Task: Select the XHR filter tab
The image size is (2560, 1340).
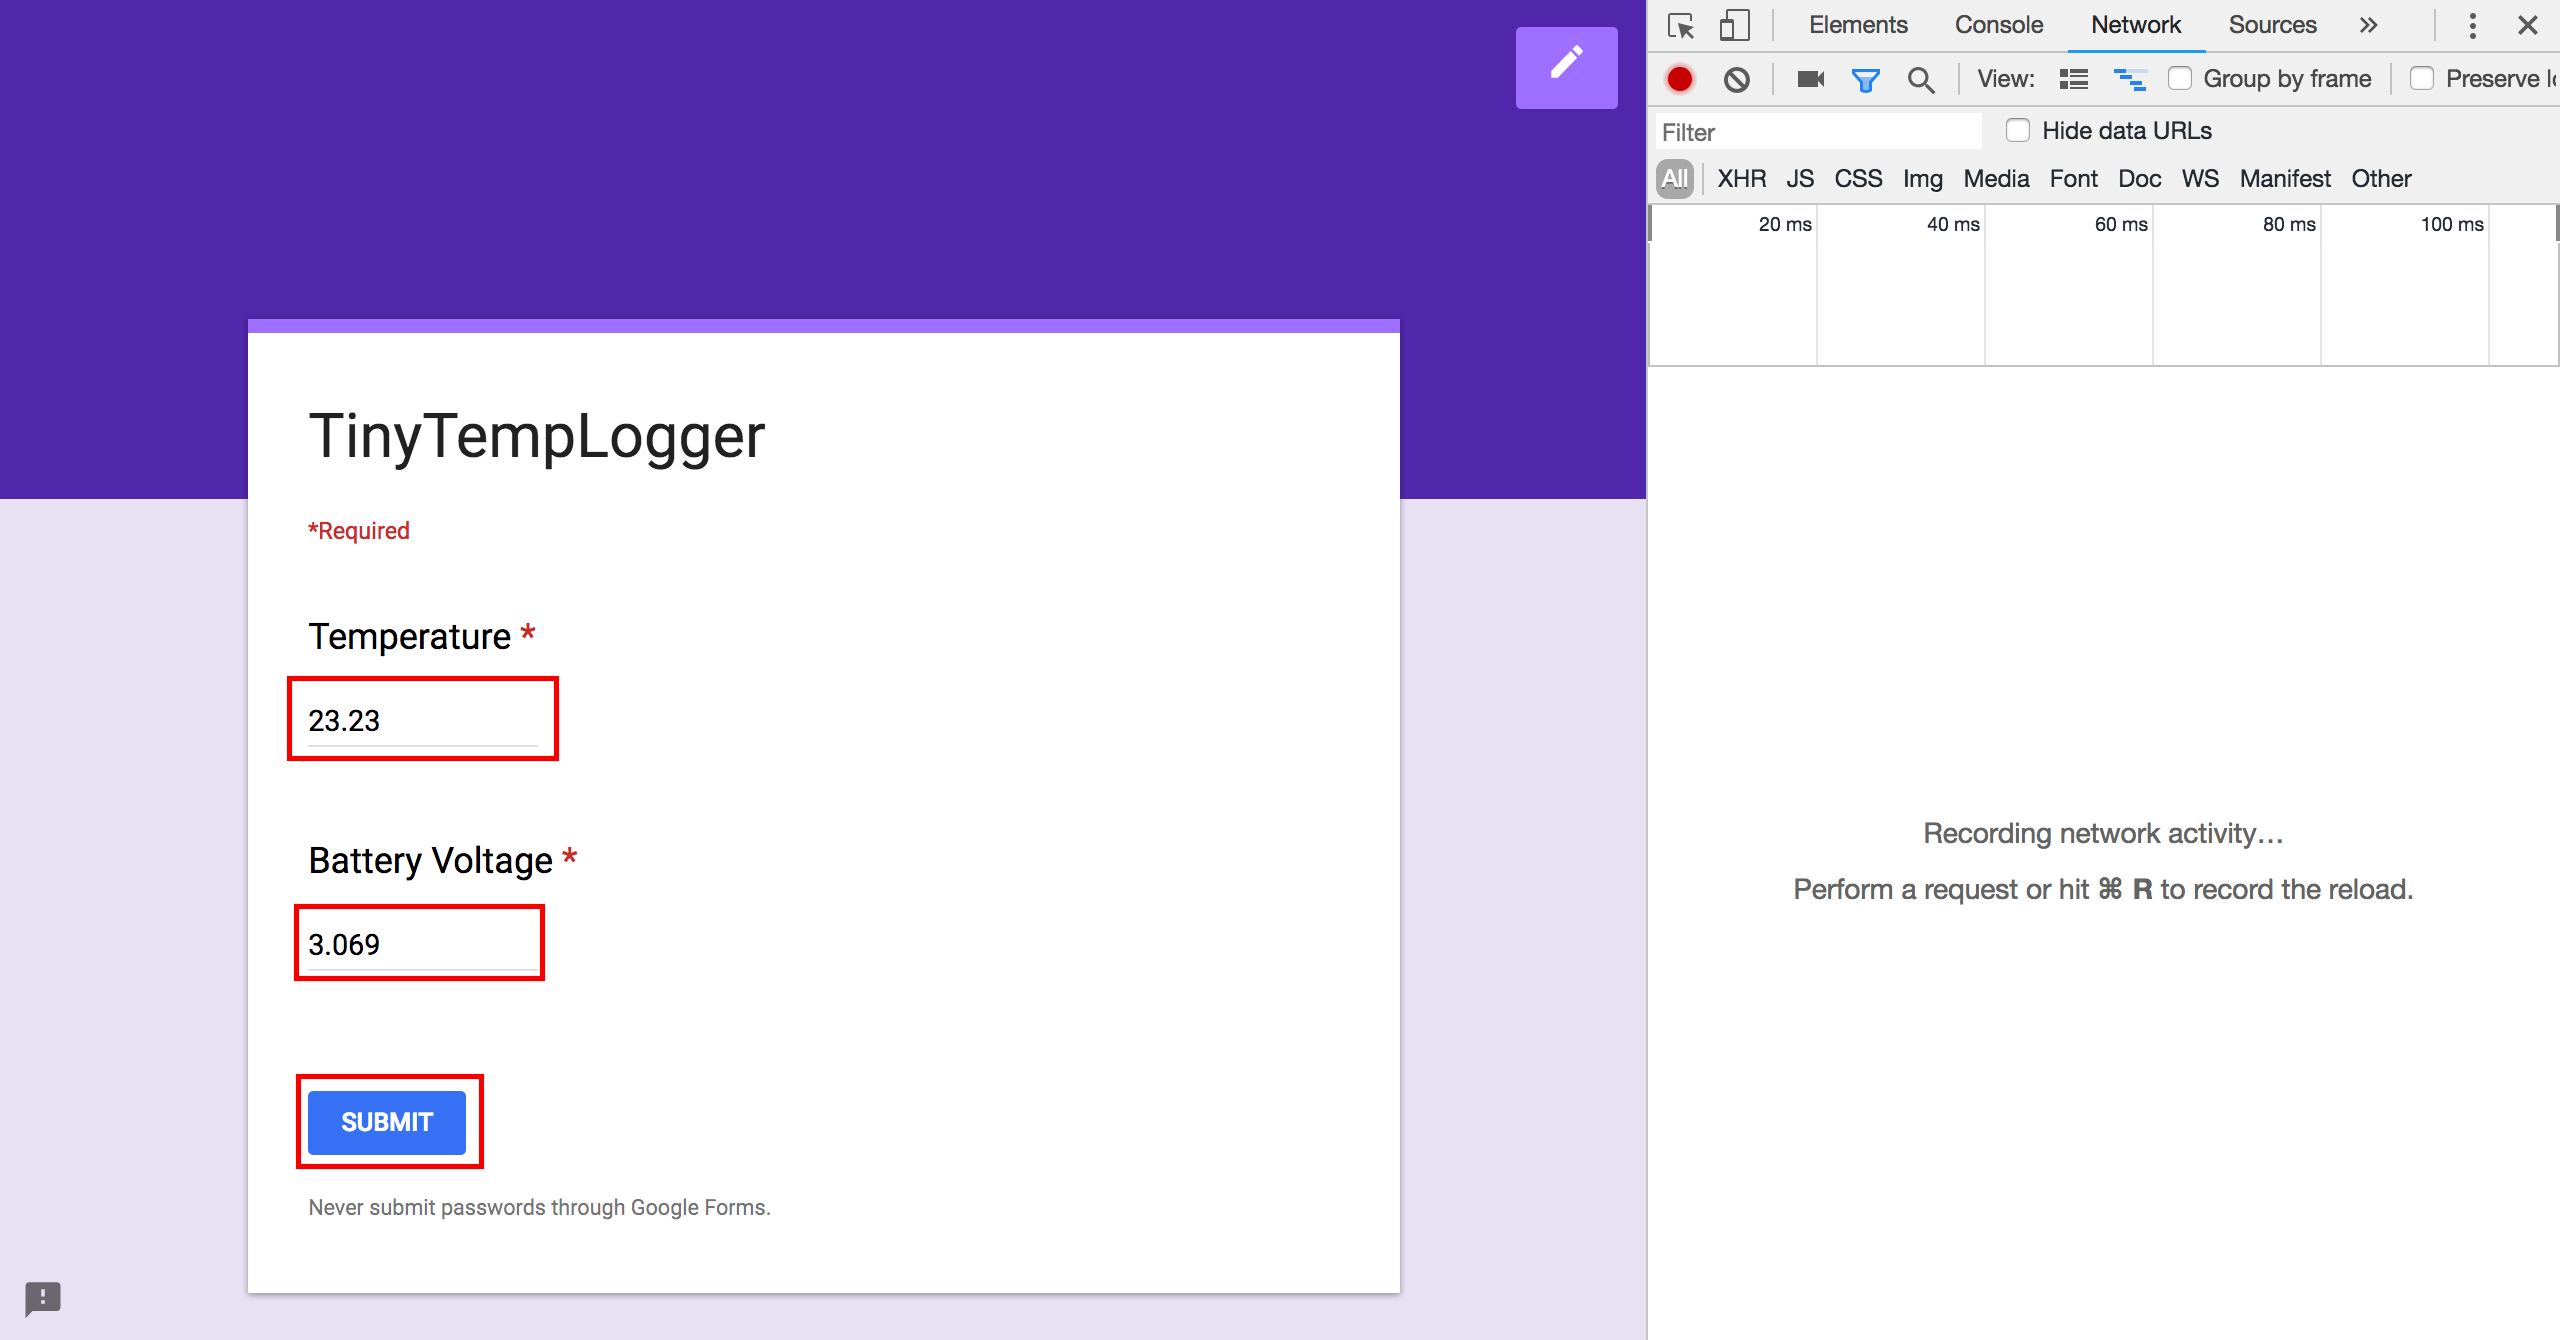Action: [x=1742, y=178]
